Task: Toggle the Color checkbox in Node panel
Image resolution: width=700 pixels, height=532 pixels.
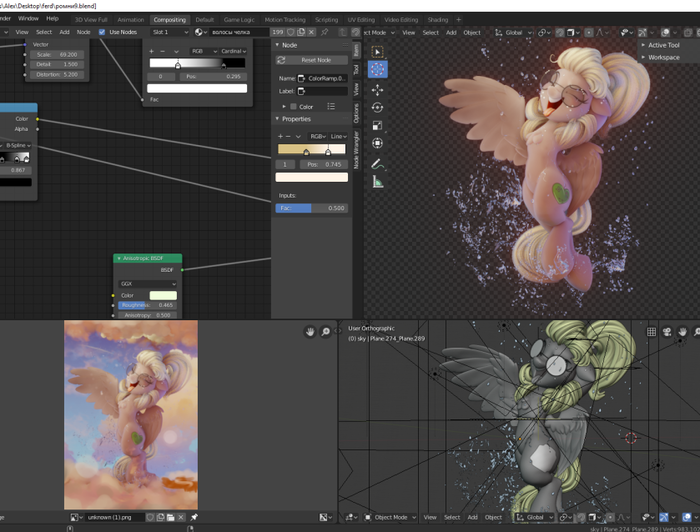Action: coord(293,106)
